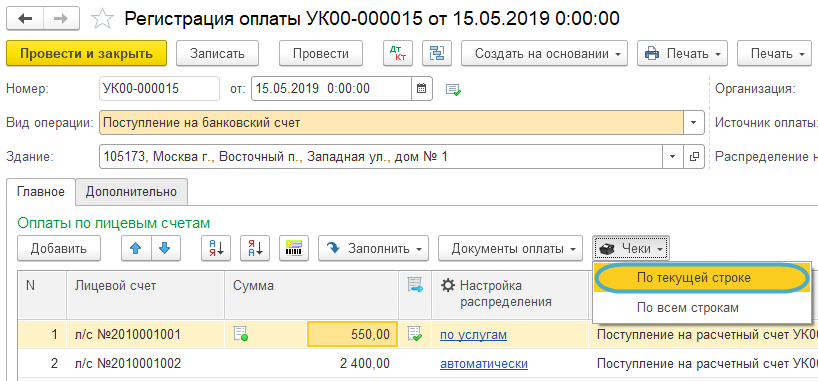This screenshot has width=818, height=381.
Task: Open Печать dropdown with printer icon
Action: pos(683,53)
